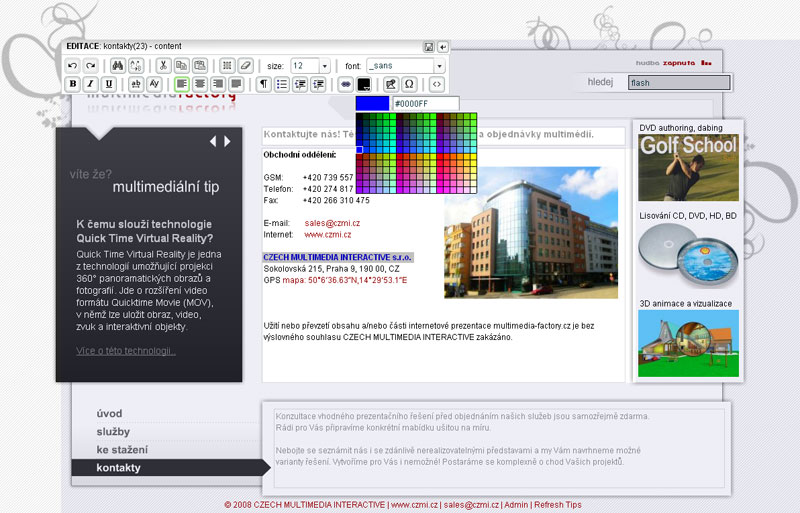Clear formatting with the eraser icon
The width and height of the screenshot is (800, 513).
click(x=245, y=66)
